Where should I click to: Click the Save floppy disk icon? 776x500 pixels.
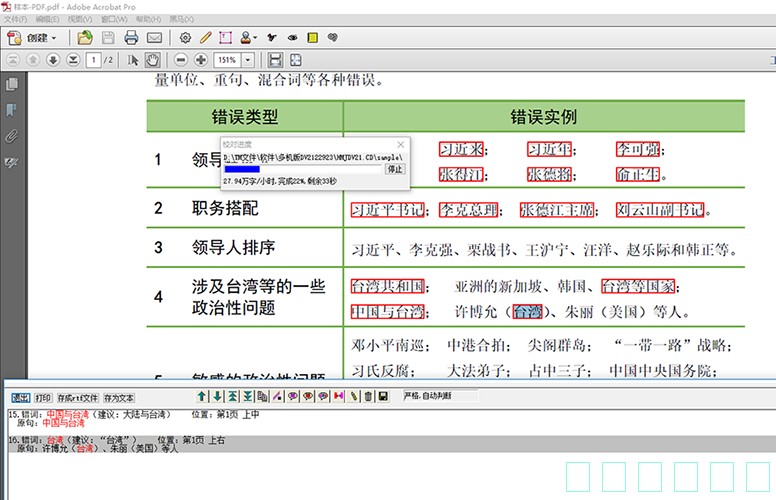108,38
